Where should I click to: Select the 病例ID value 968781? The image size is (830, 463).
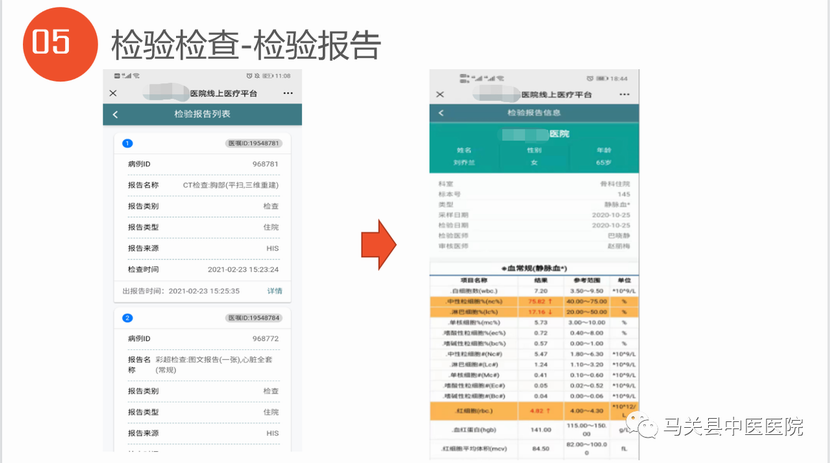(265, 164)
